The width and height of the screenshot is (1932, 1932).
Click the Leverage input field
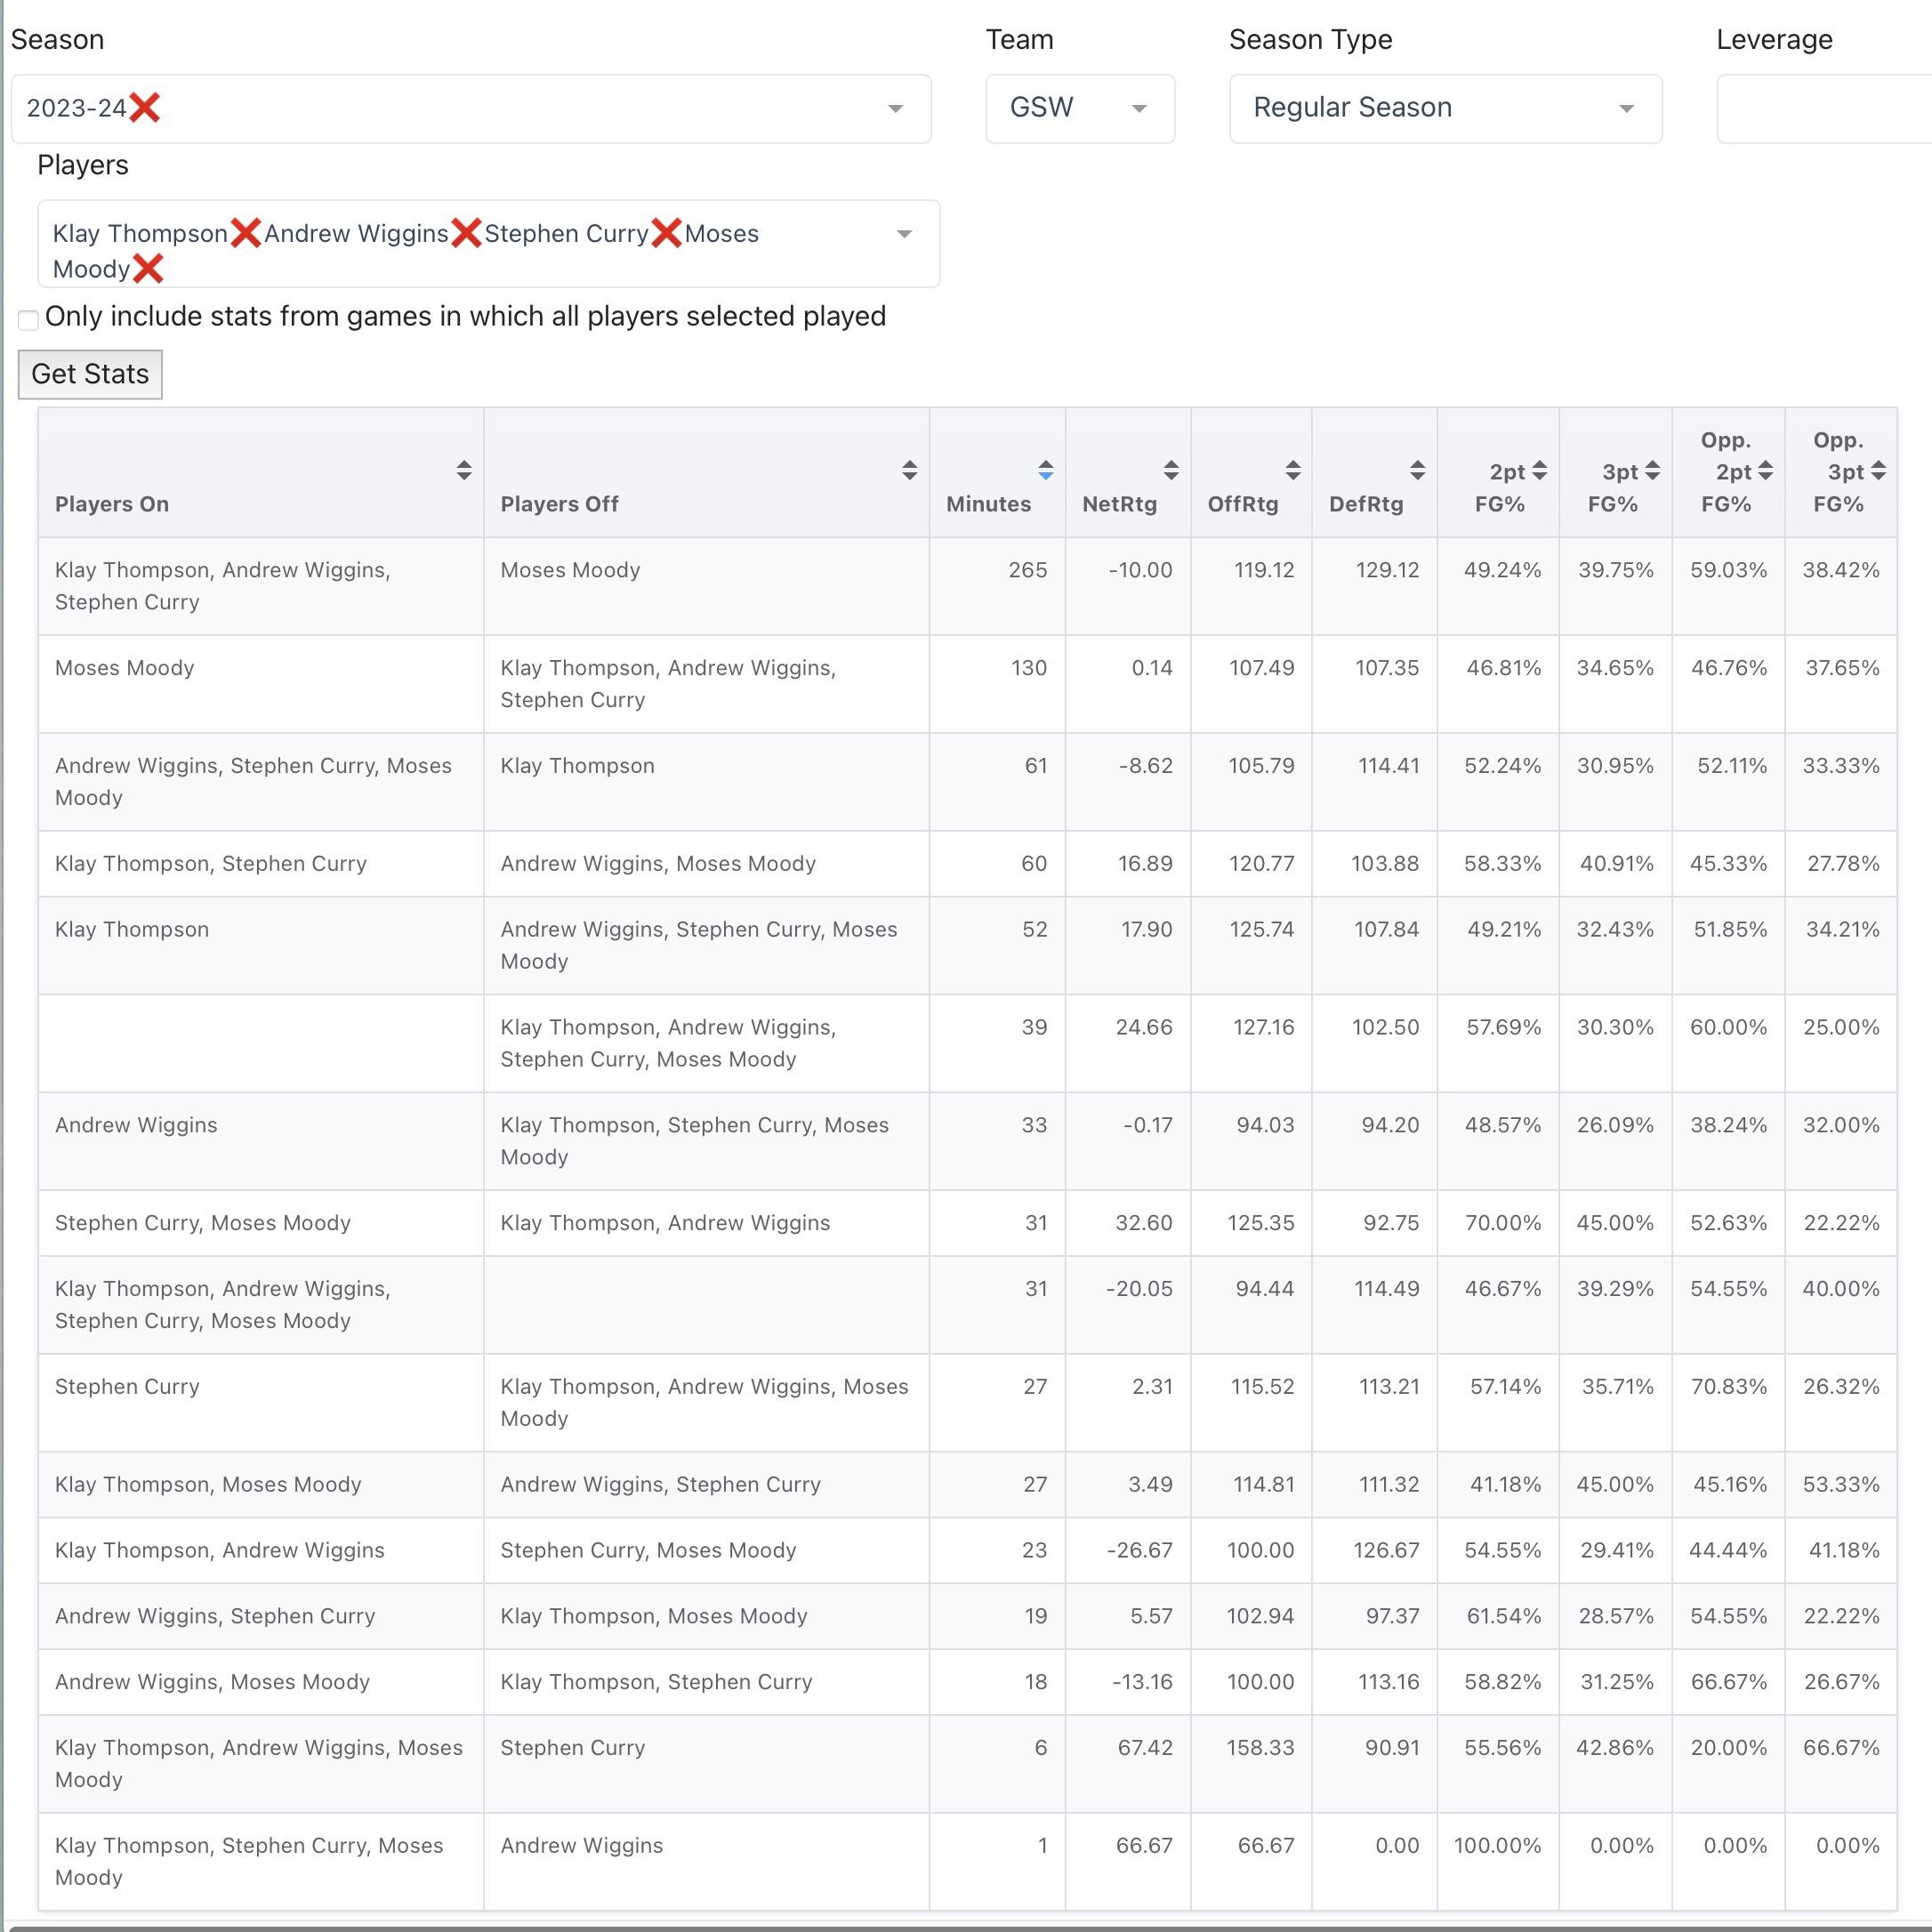click(x=1825, y=108)
